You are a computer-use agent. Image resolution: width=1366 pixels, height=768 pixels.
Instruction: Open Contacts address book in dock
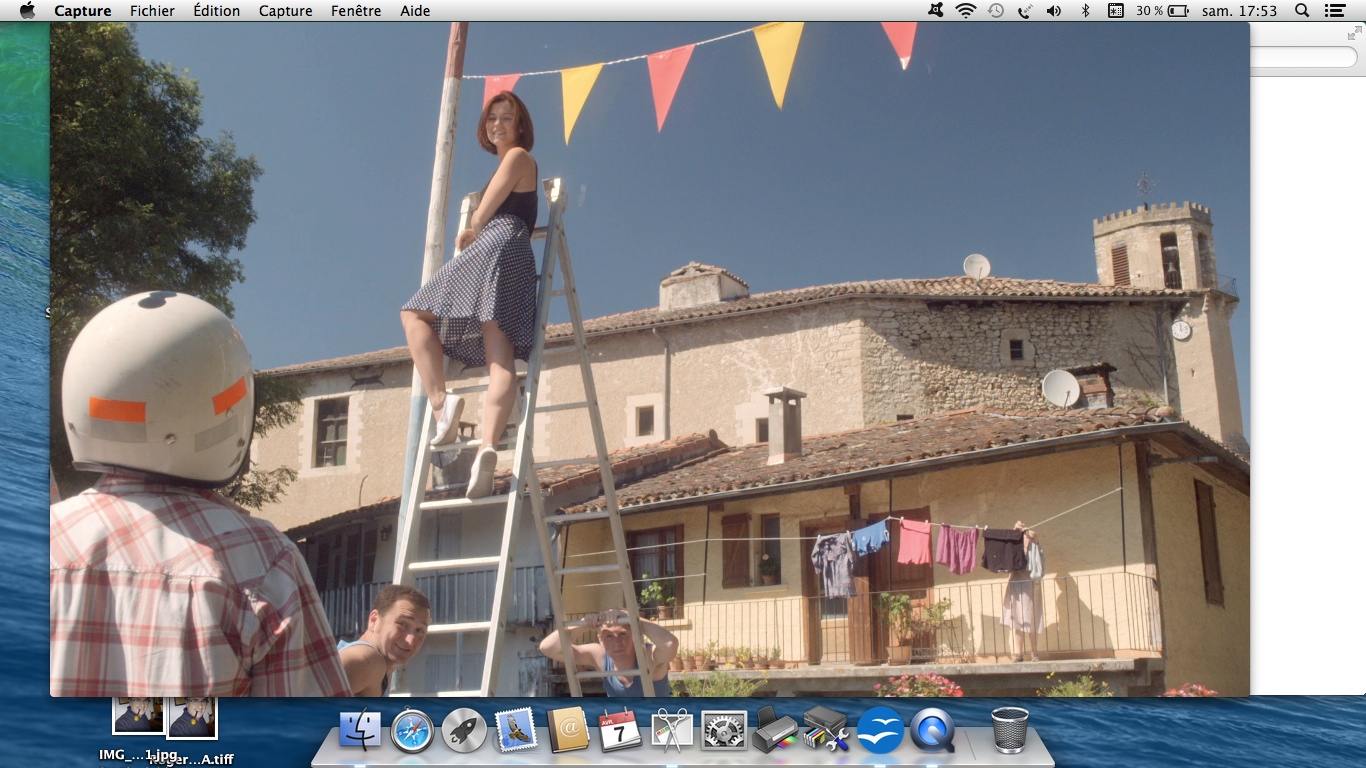tap(568, 730)
